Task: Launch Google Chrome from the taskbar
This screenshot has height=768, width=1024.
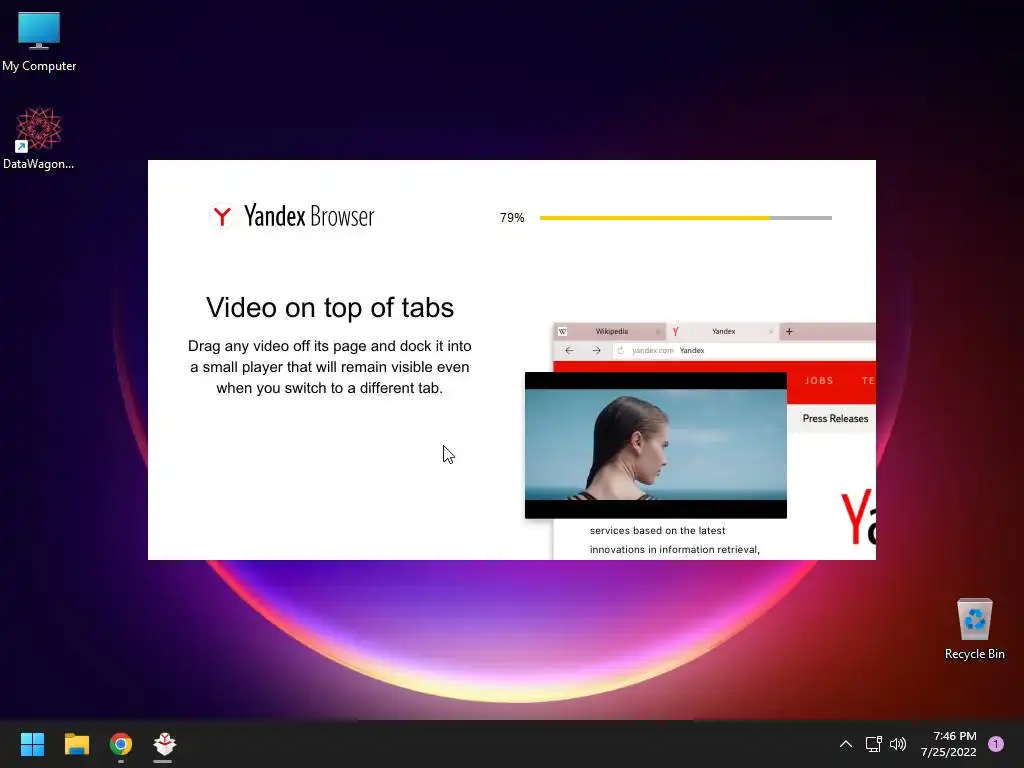Action: 121,744
